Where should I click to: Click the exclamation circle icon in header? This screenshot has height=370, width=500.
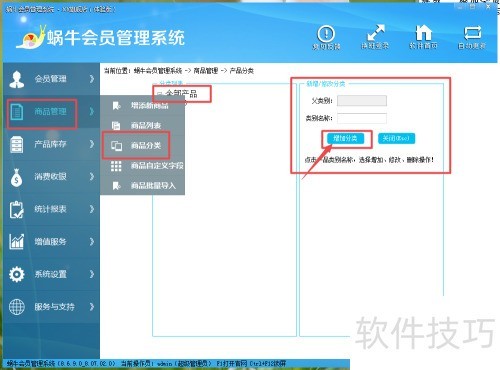point(326,33)
